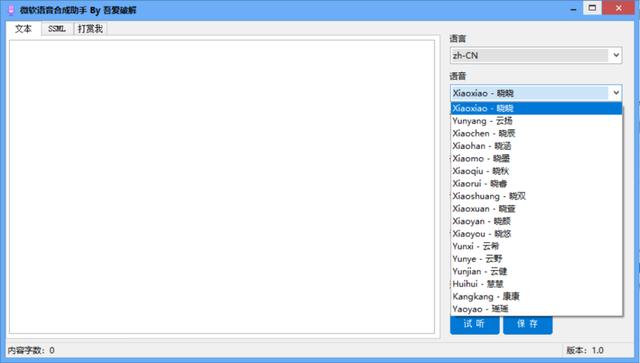Viewport: 640px width, 363px height.
Task: Open the language zh-CN dropdown arrow
Action: tap(616, 55)
